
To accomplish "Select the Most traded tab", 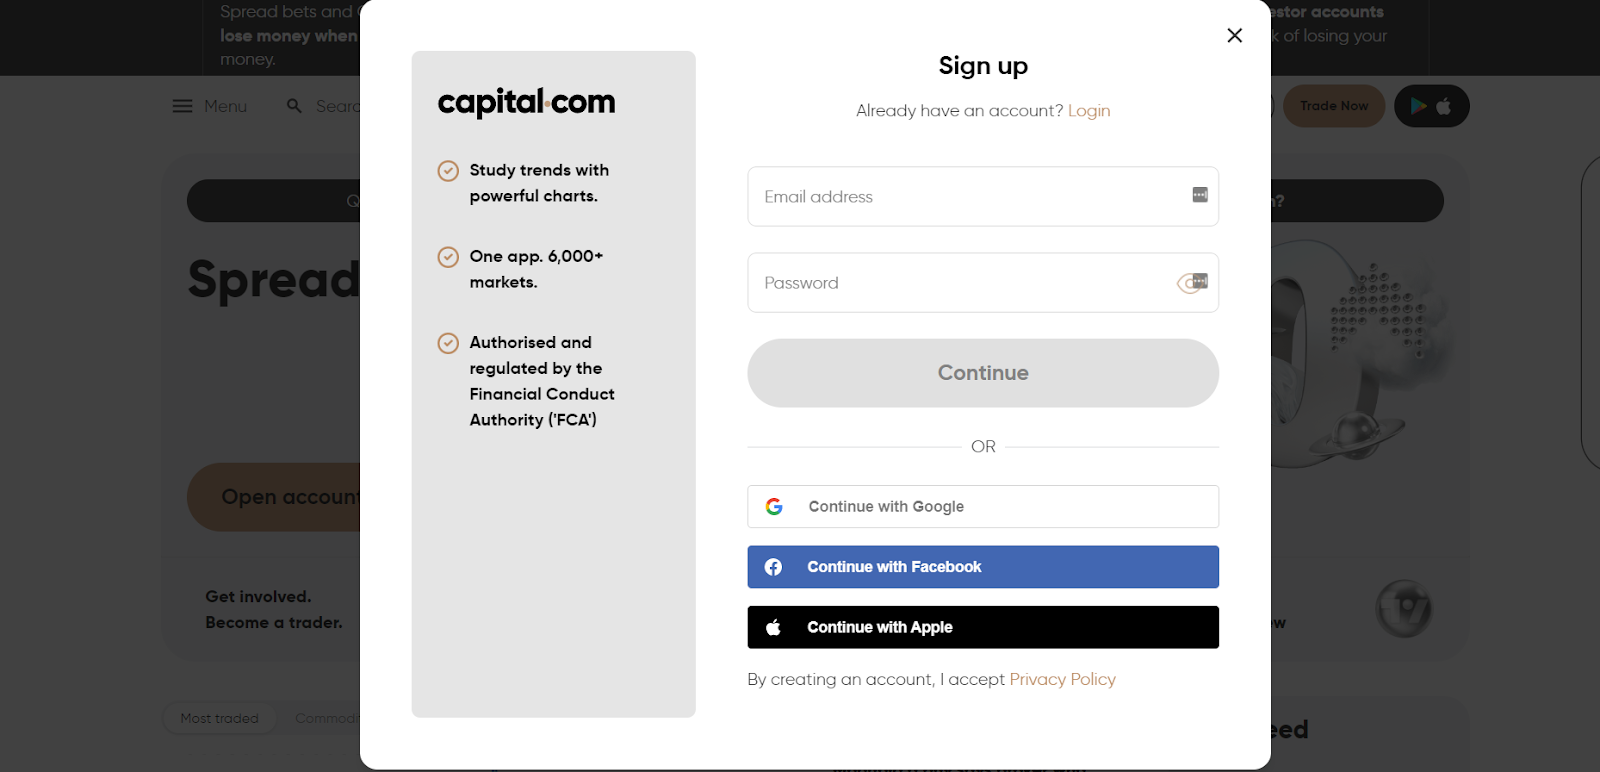I will click(220, 718).
